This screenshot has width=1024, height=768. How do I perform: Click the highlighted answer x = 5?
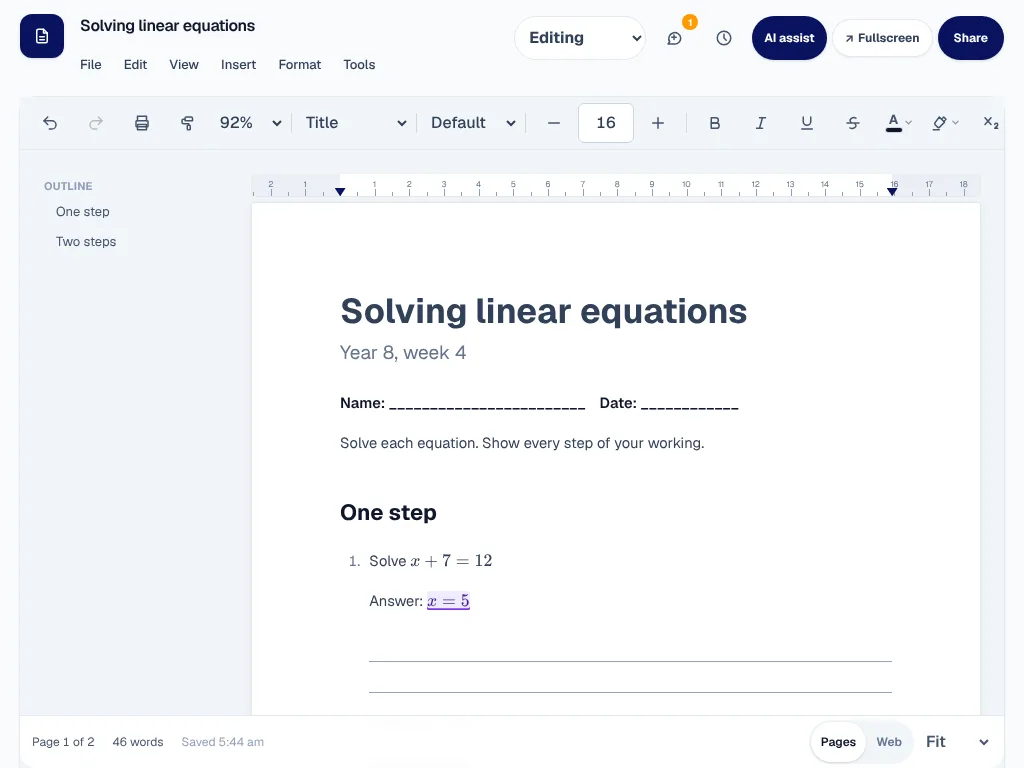(x=448, y=601)
